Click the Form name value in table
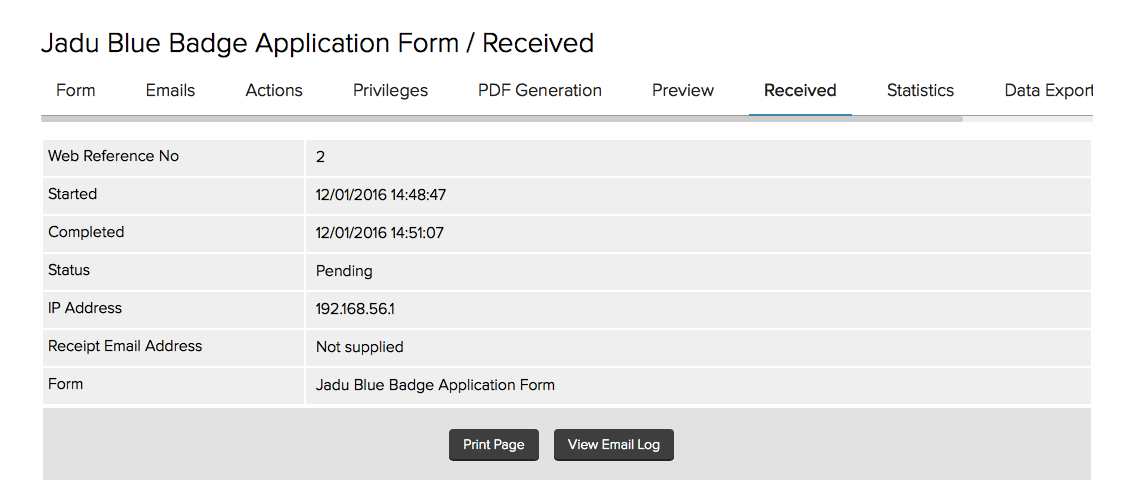The height and width of the screenshot is (502, 1132). (x=435, y=385)
